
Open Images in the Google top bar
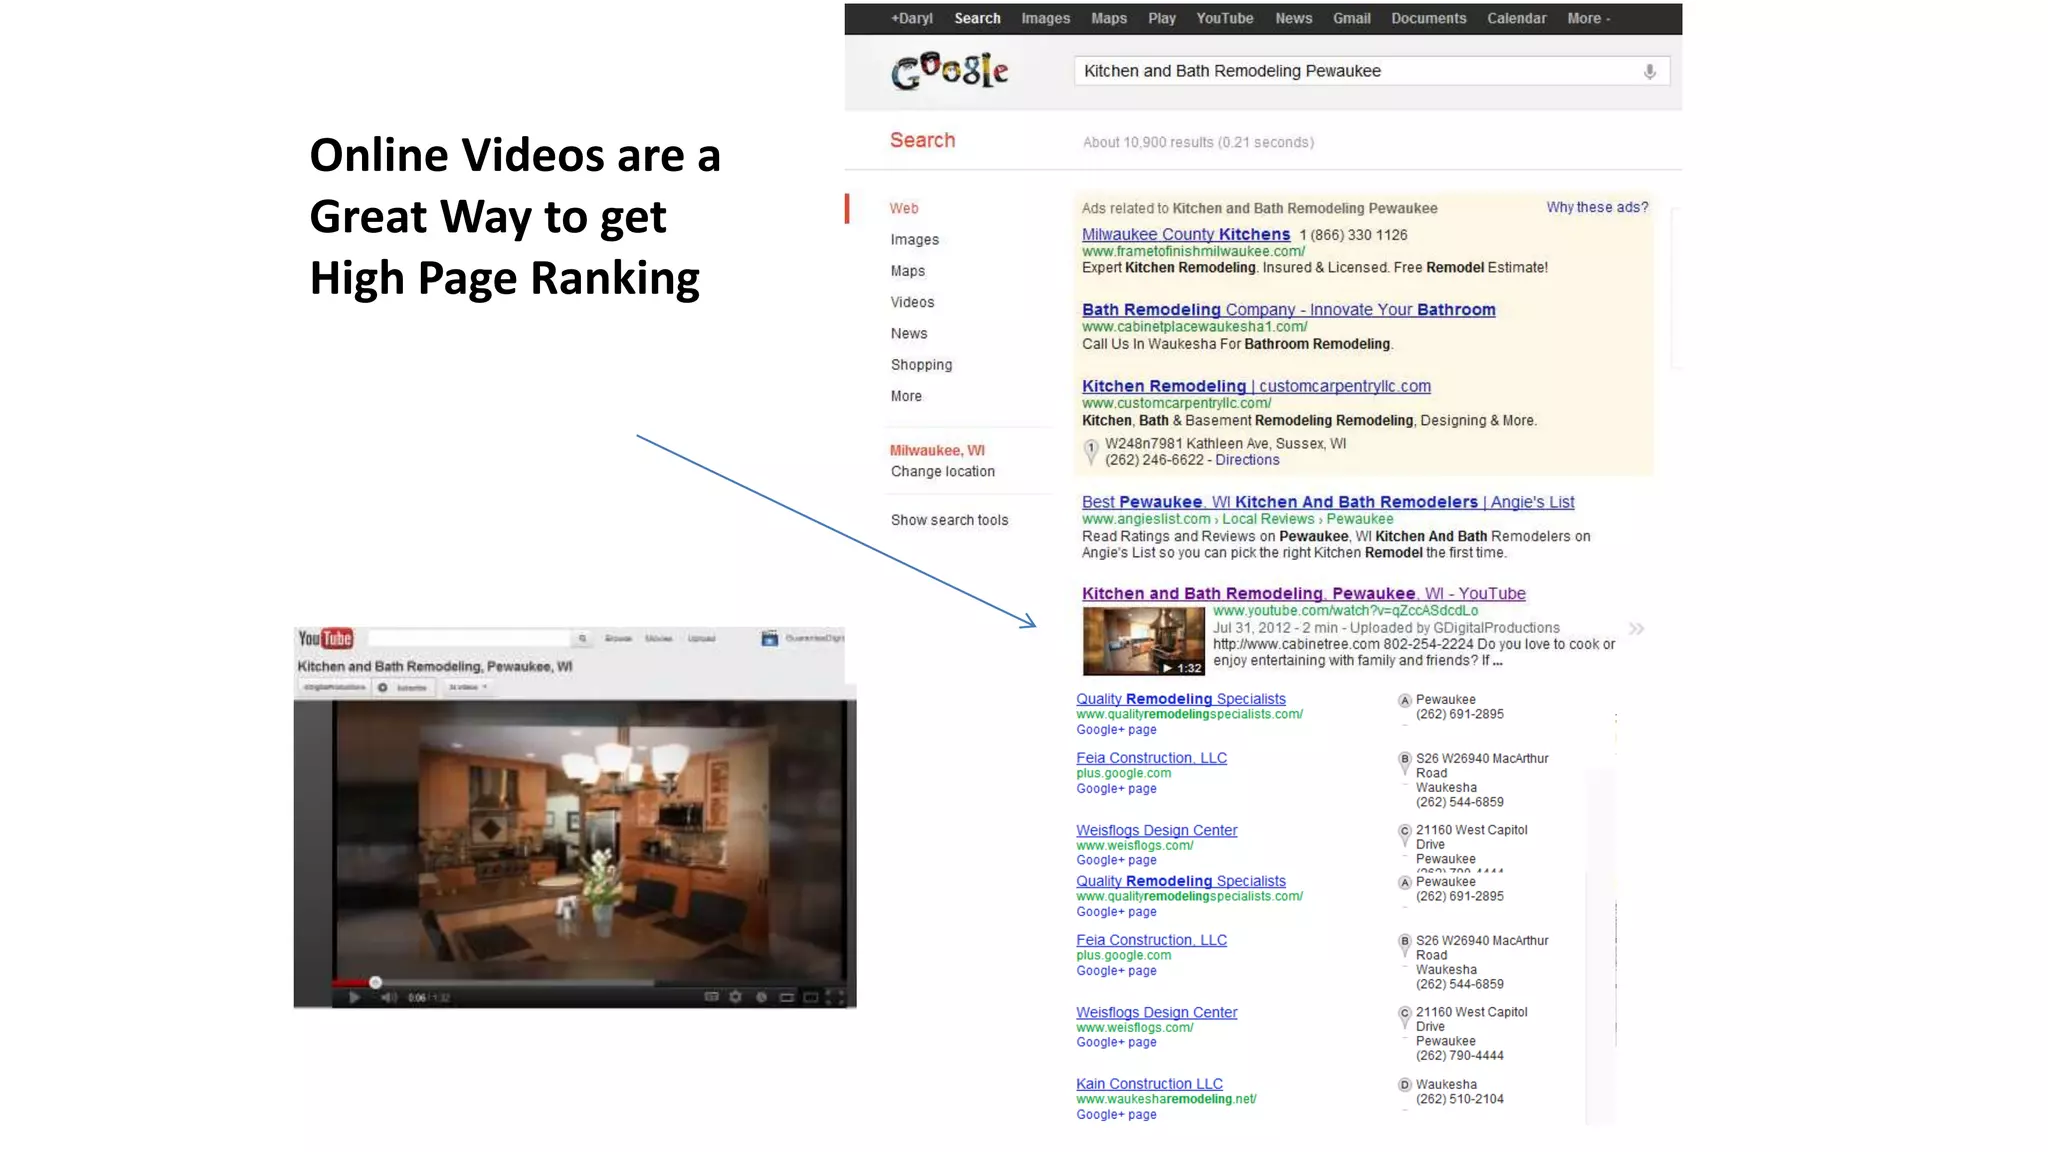[x=1045, y=18]
